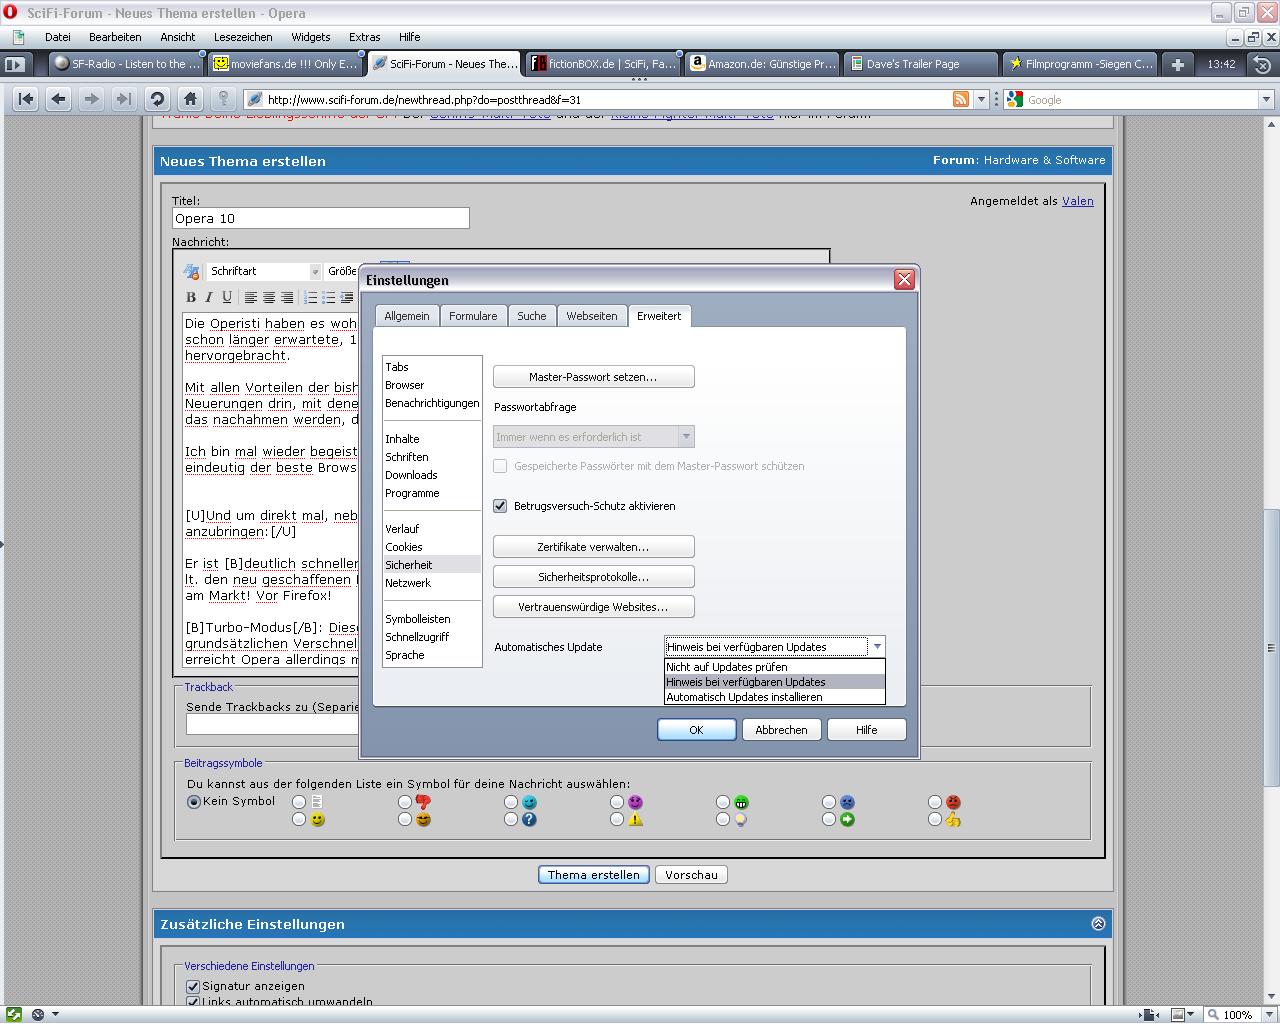Click the RSS feed icon in address bar
Viewport: 1280px width, 1024px height.
tap(960, 99)
